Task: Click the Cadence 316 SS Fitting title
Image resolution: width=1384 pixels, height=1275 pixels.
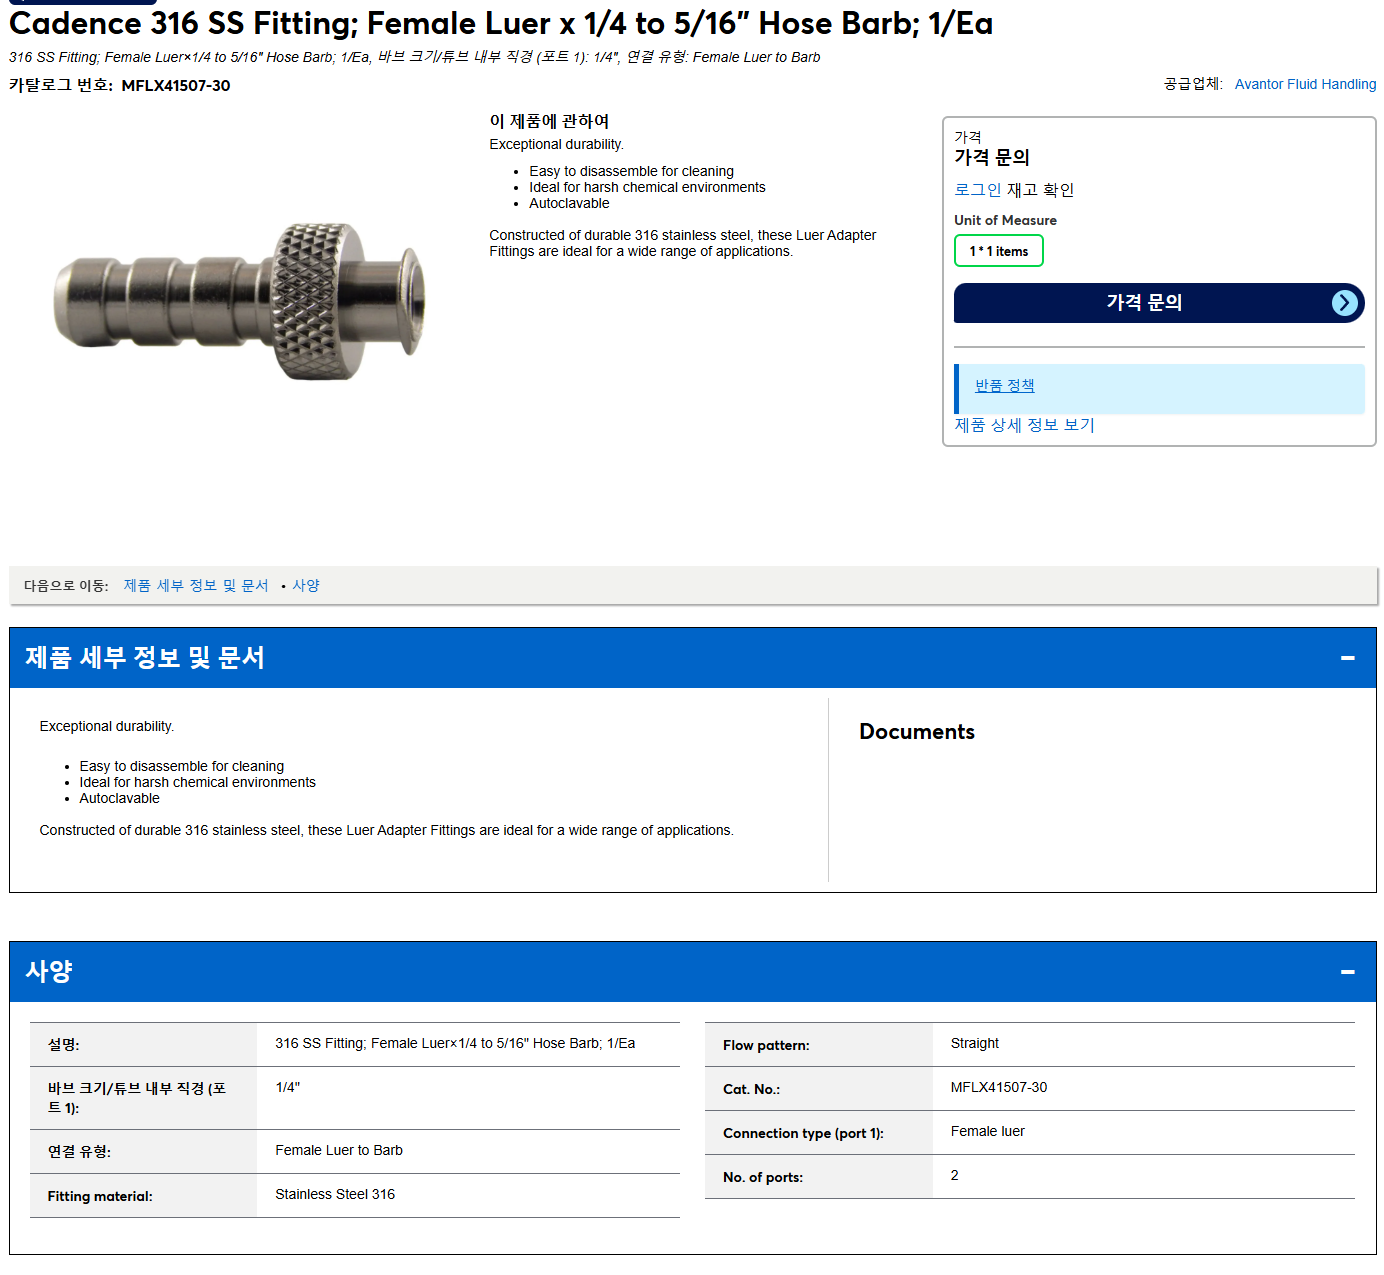Action: coord(501,23)
